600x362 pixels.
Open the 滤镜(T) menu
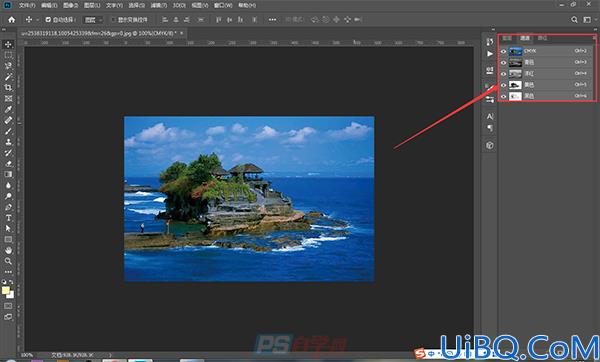coord(158,5)
